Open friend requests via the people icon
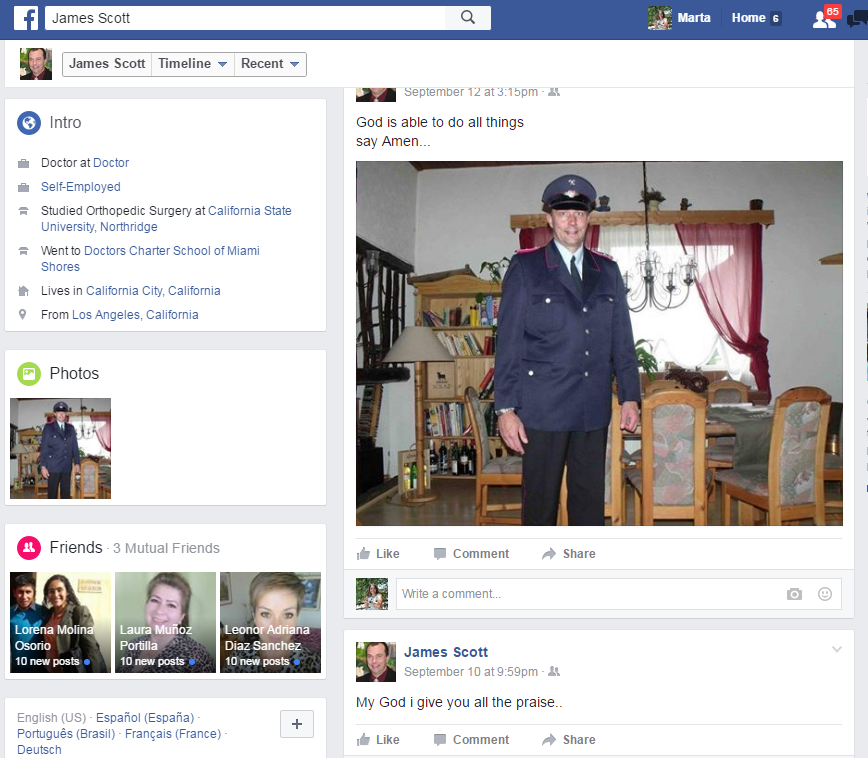This screenshot has width=868, height=758. [822, 19]
